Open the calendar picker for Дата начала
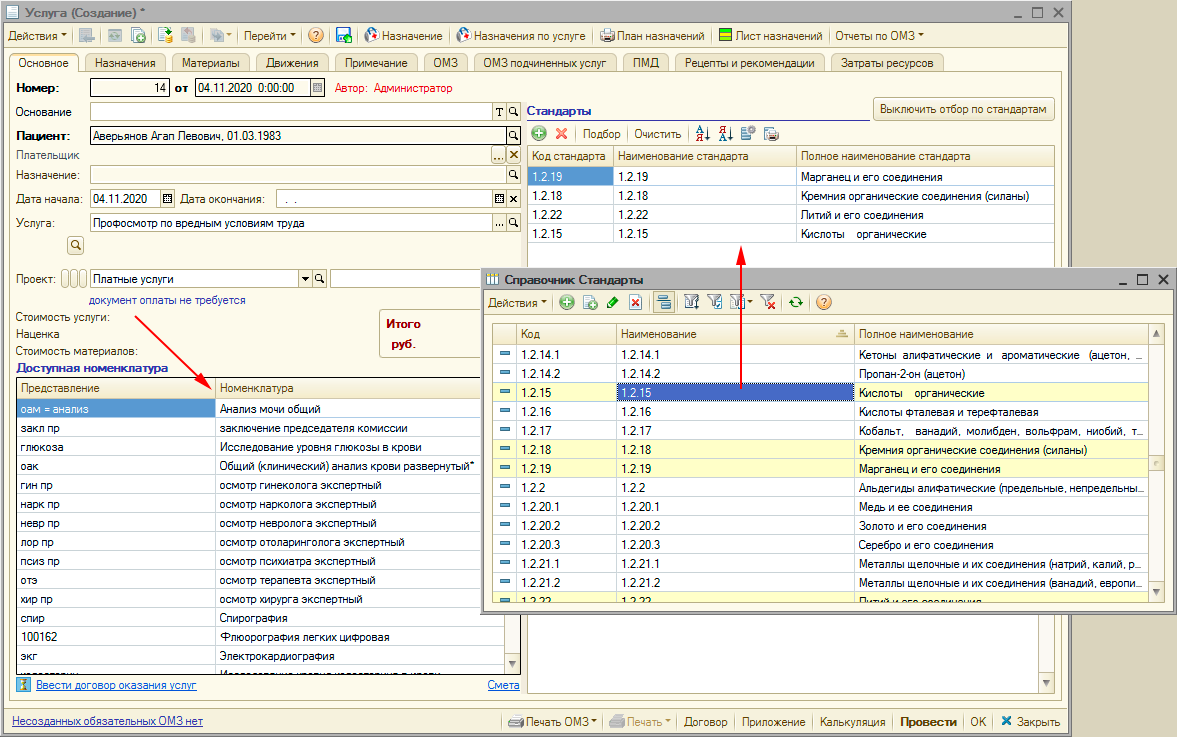The height and width of the screenshot is (737, 1177). tap(167, 198)
